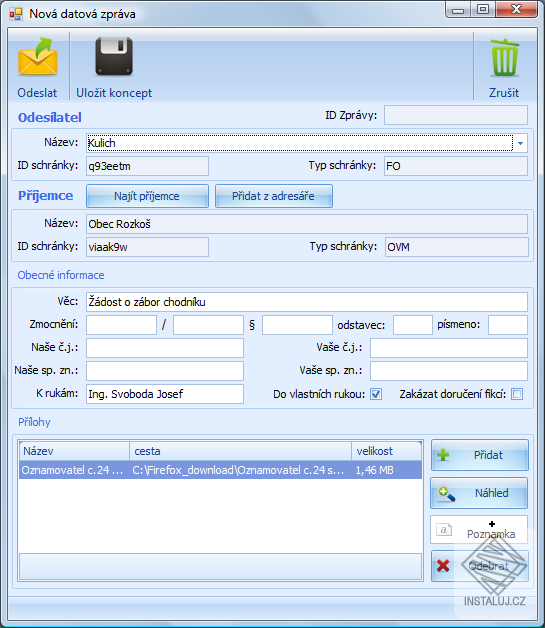545x628 pixels.
Task: Sort attachments by Název column header
Action: (x=74, y=451)
